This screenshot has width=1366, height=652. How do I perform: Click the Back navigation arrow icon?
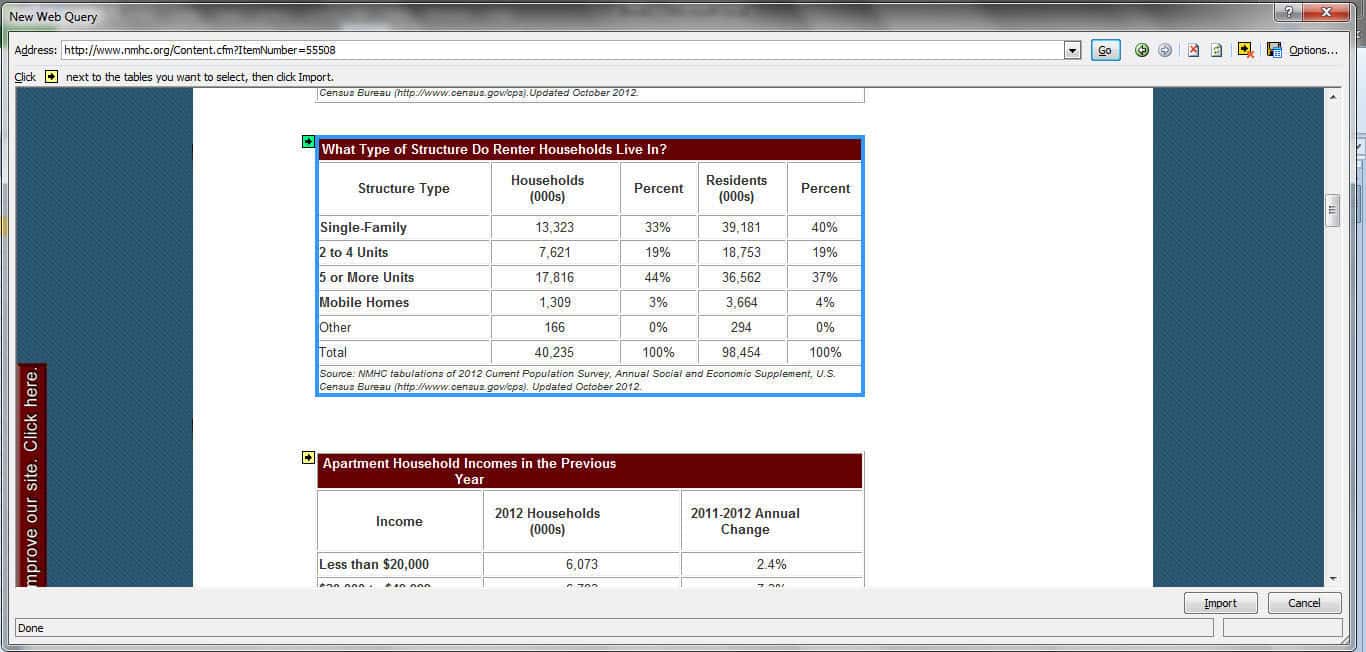(1141, 50)
